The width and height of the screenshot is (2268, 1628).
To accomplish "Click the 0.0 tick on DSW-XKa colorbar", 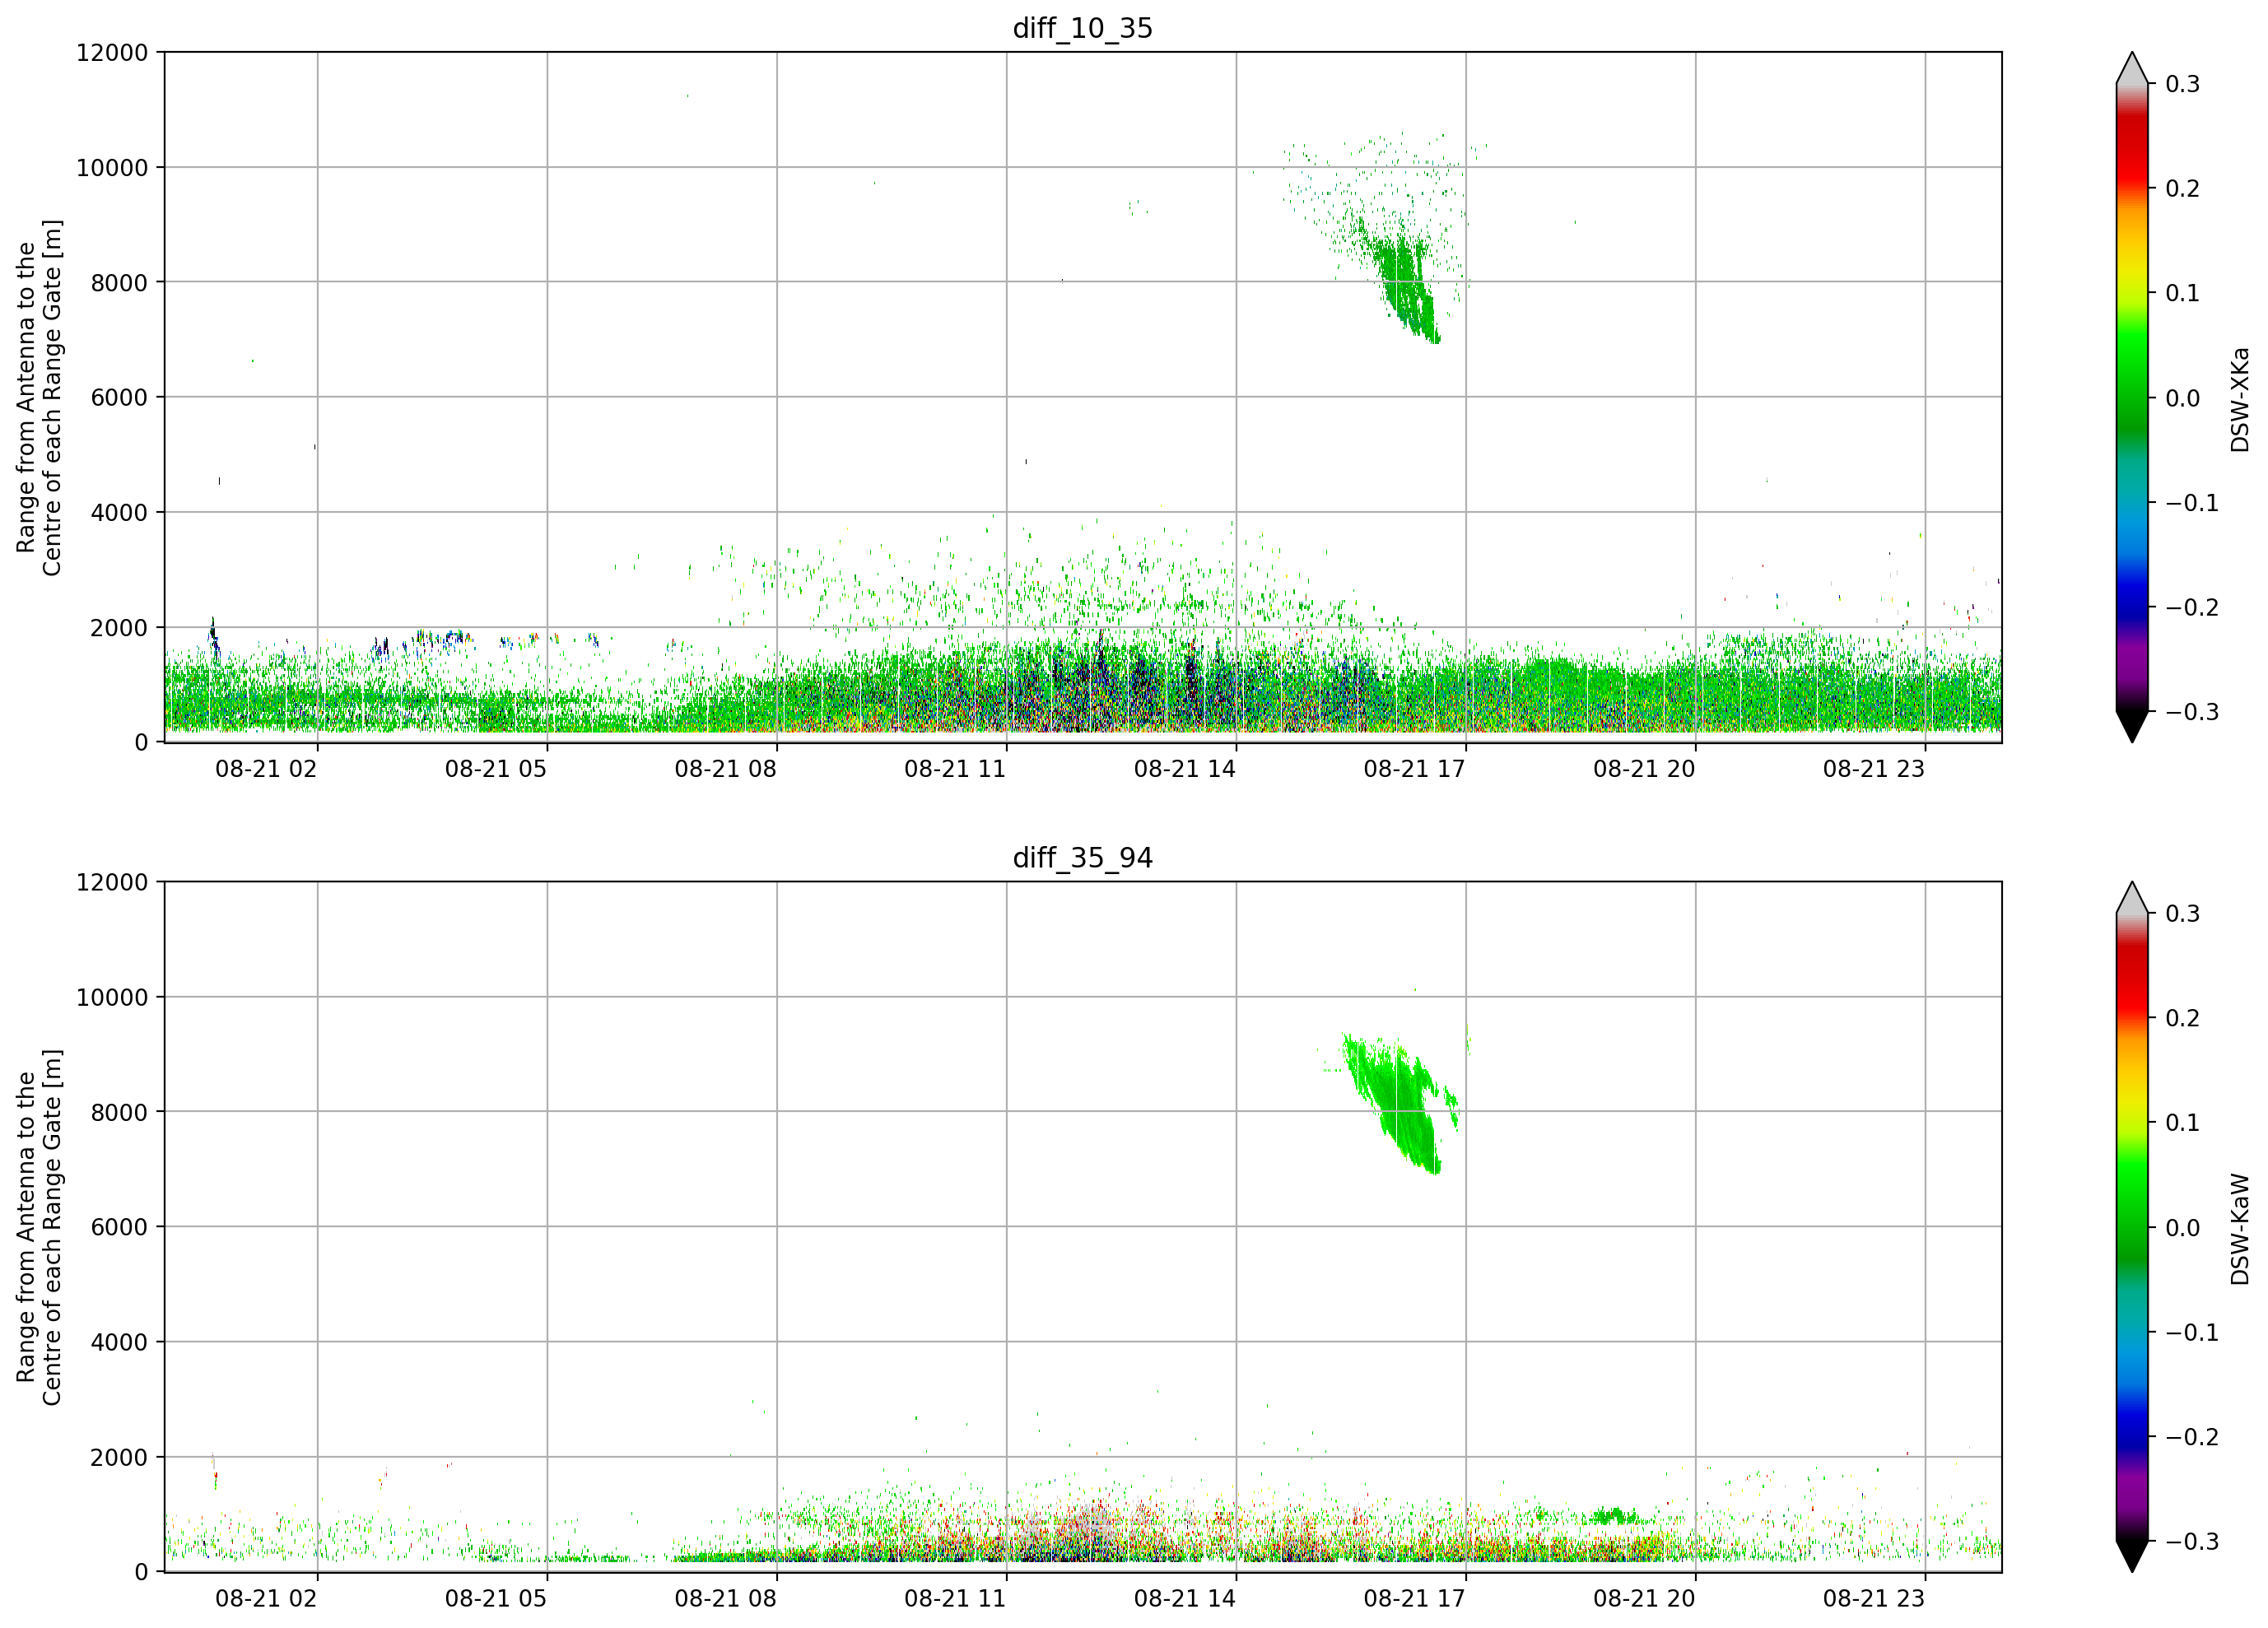I will (x=2182, y=398).
